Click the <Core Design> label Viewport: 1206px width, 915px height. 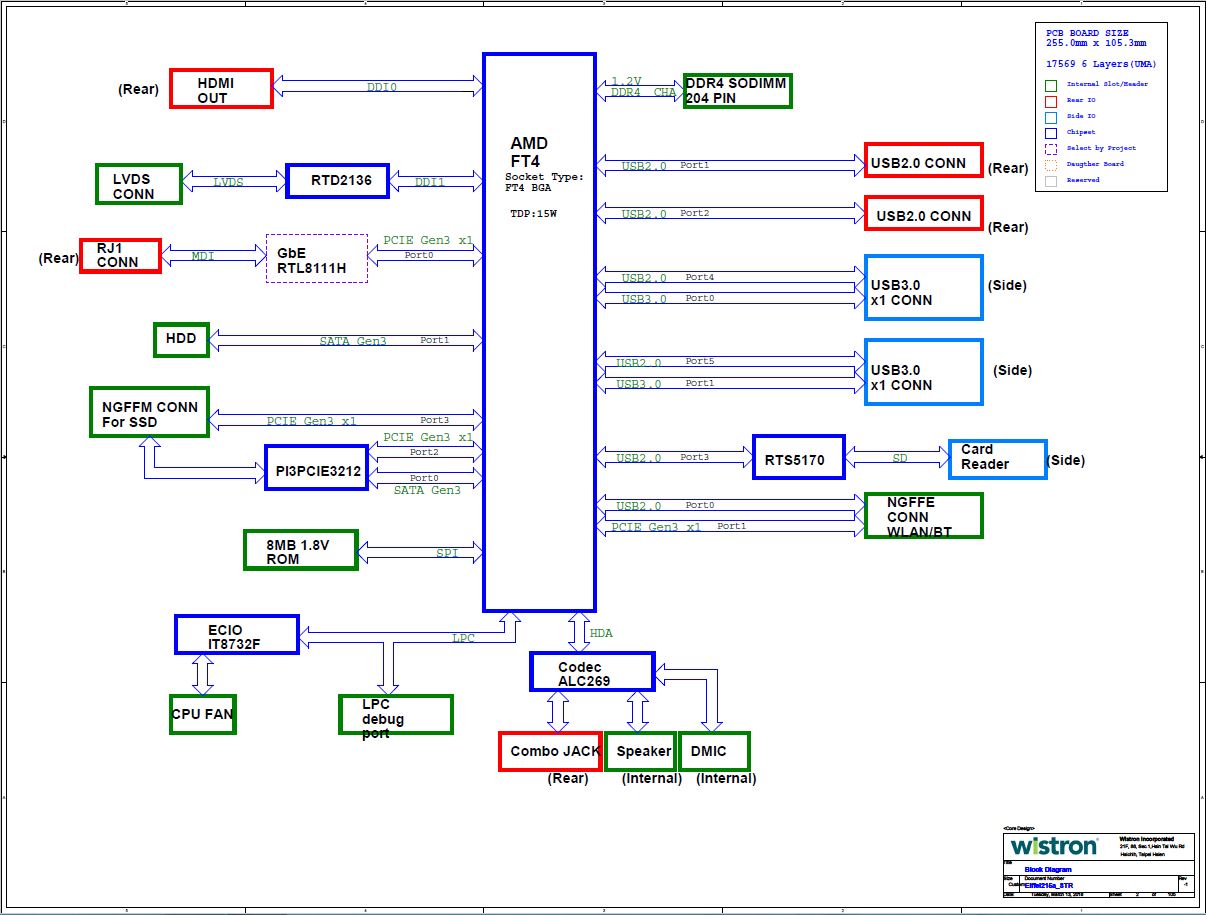pos(1018,829)
